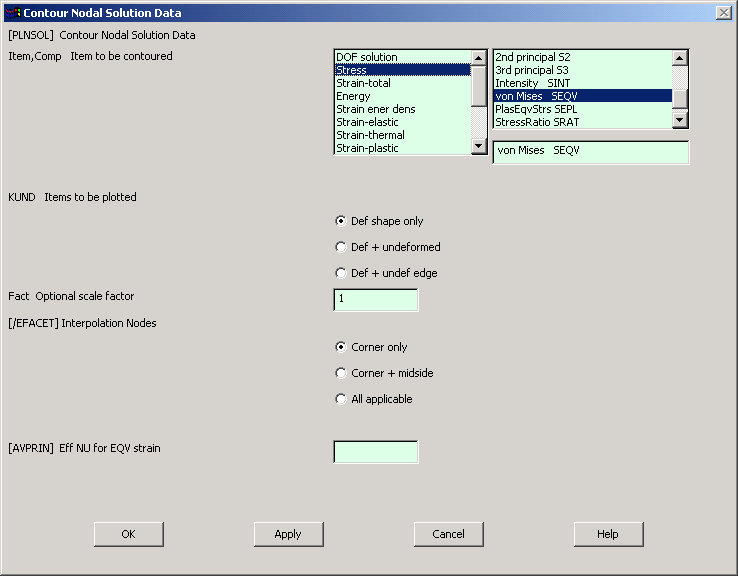Click the Eff NU for EQV strain field
The height and width of the screenshot is (576, 738).
[376, 452]
